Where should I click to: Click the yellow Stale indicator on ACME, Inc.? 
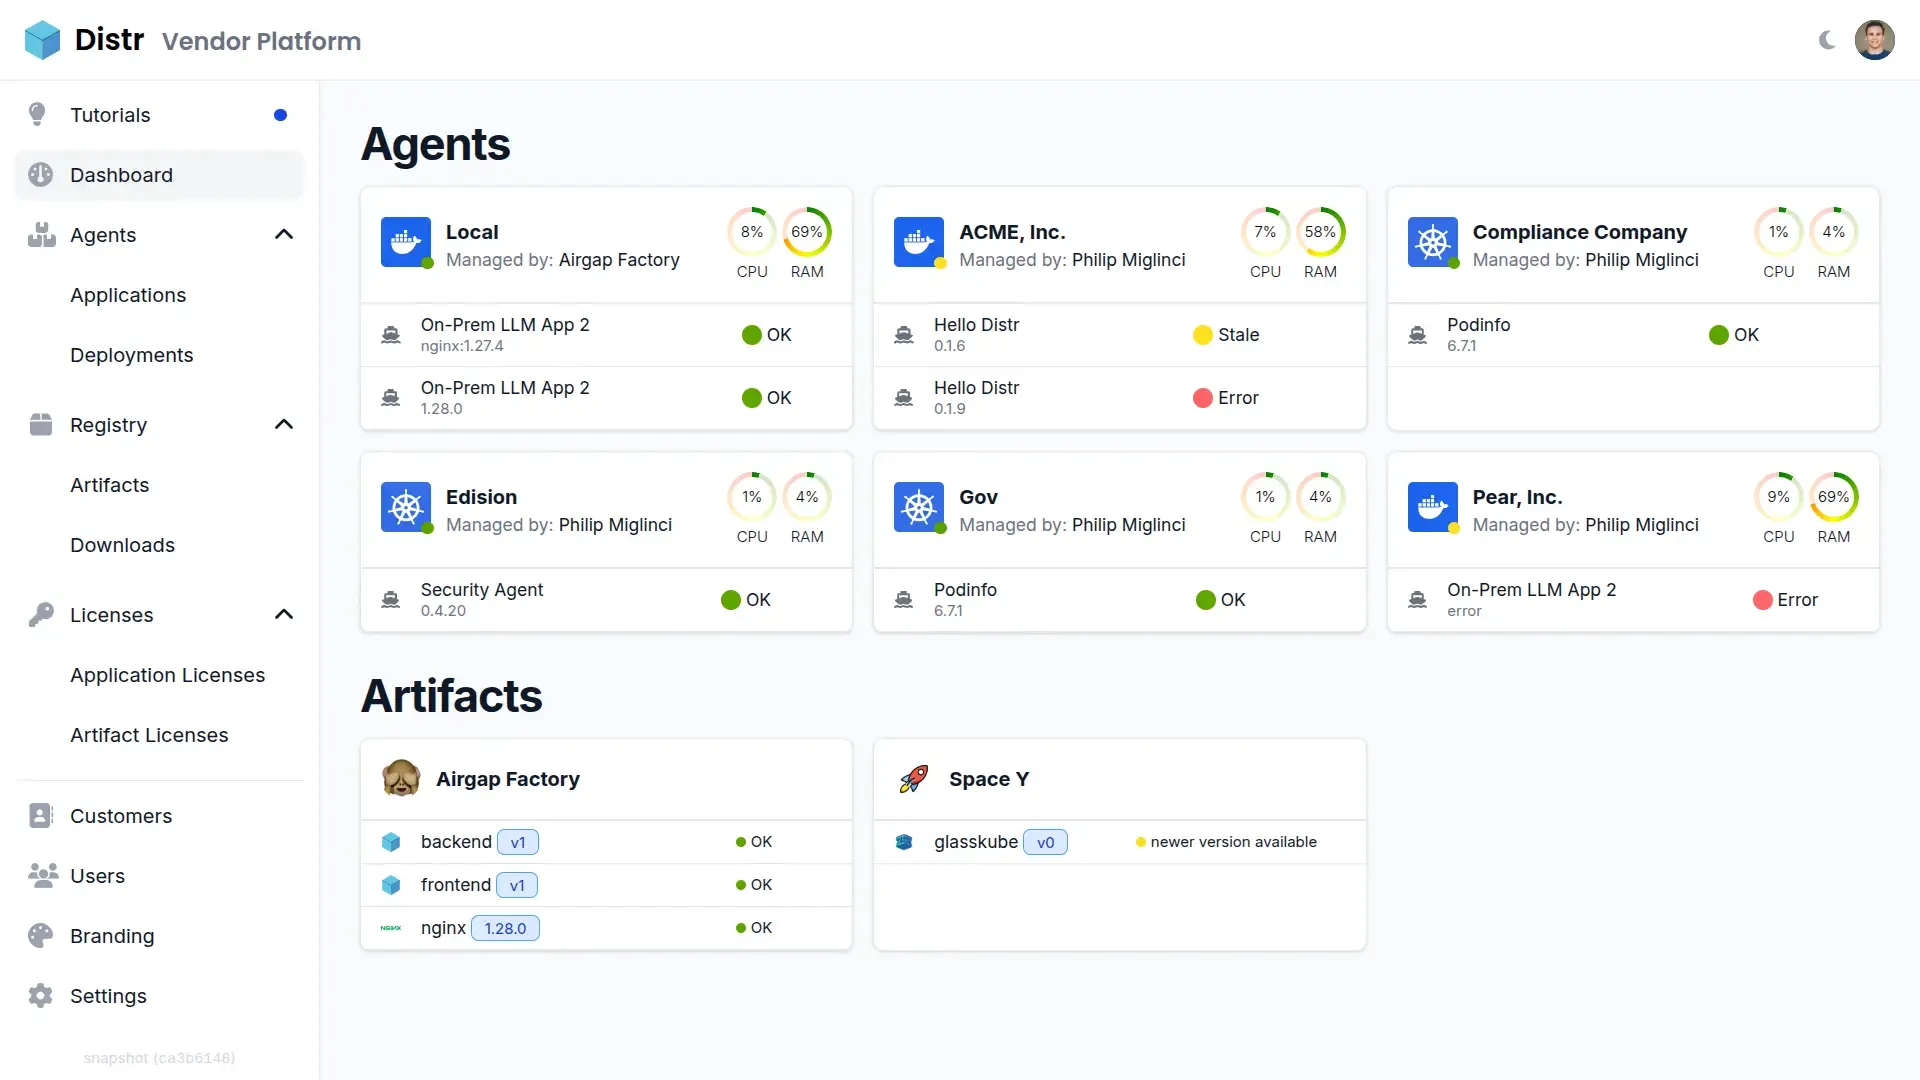1201,335
